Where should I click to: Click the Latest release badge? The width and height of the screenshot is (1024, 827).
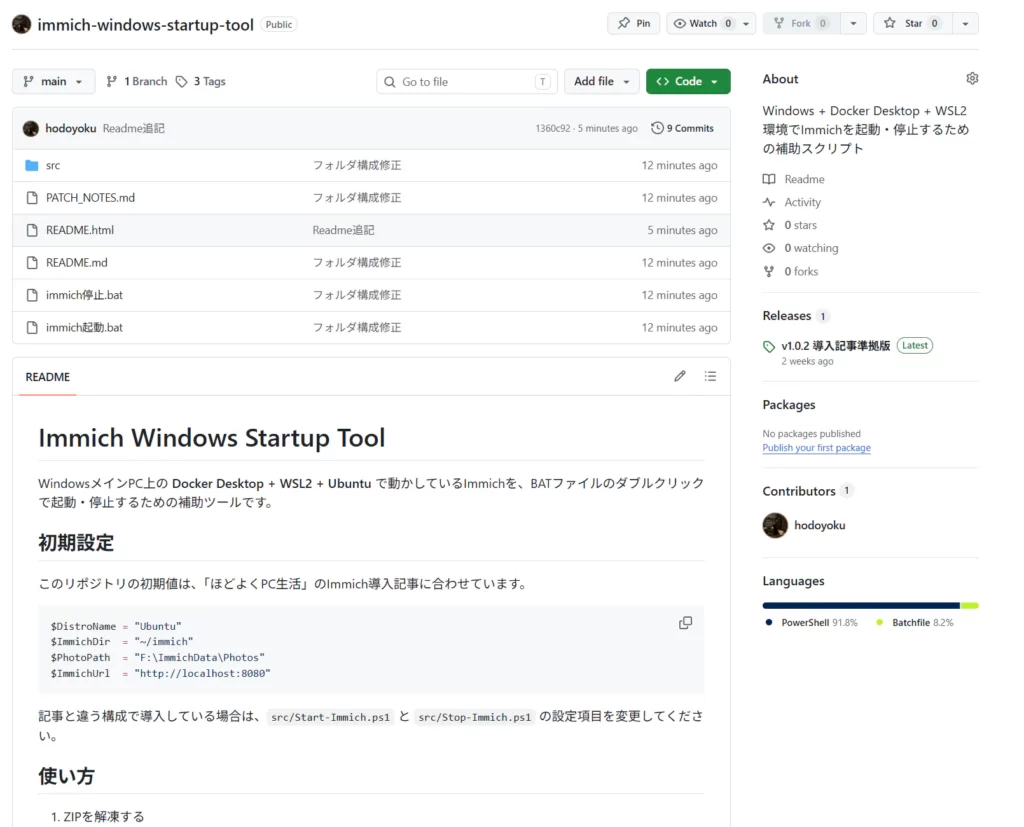click(914, 346)
